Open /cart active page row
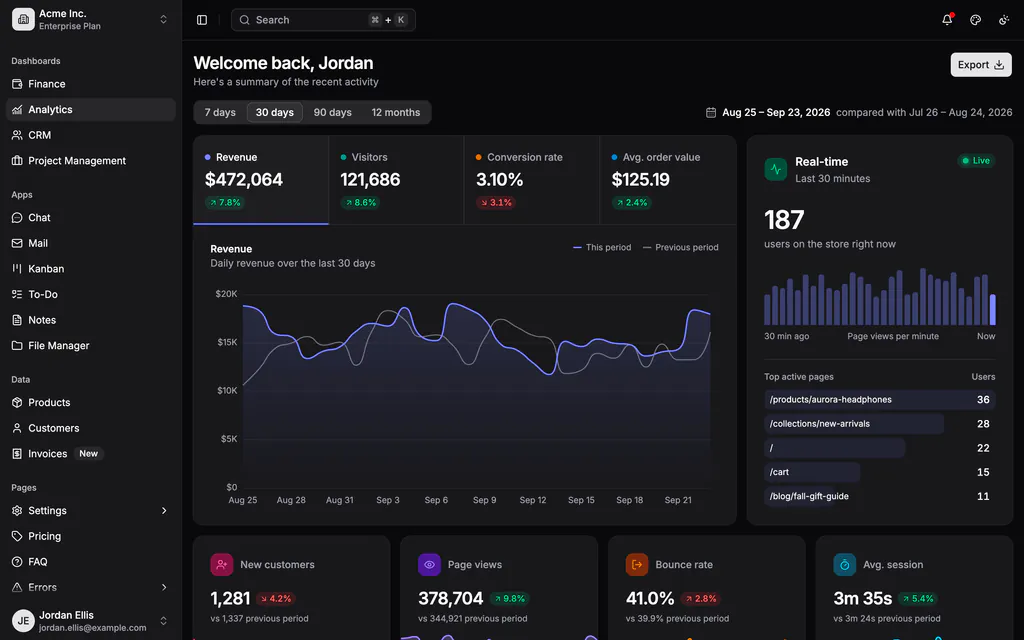The image size is (1024, 640). [x=880, y=472]
